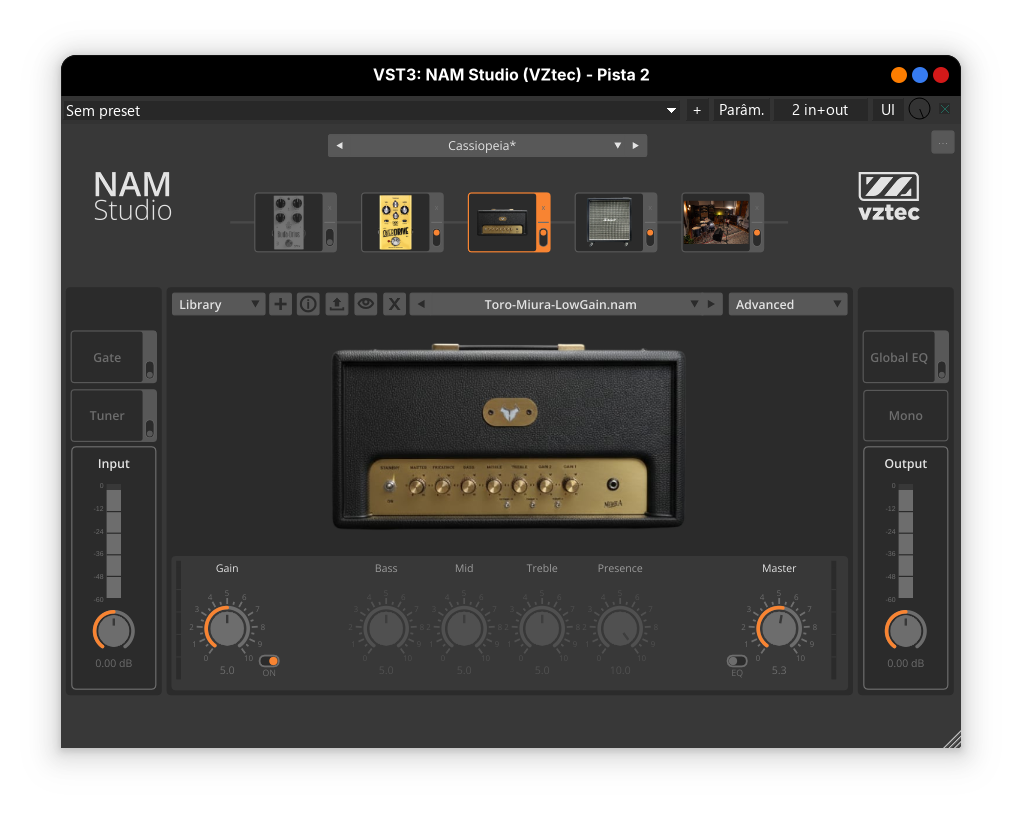The width and height of the screenshot is (1022, 815).
Task: Go to previous model file arrow
Action: tap(422, 304)
